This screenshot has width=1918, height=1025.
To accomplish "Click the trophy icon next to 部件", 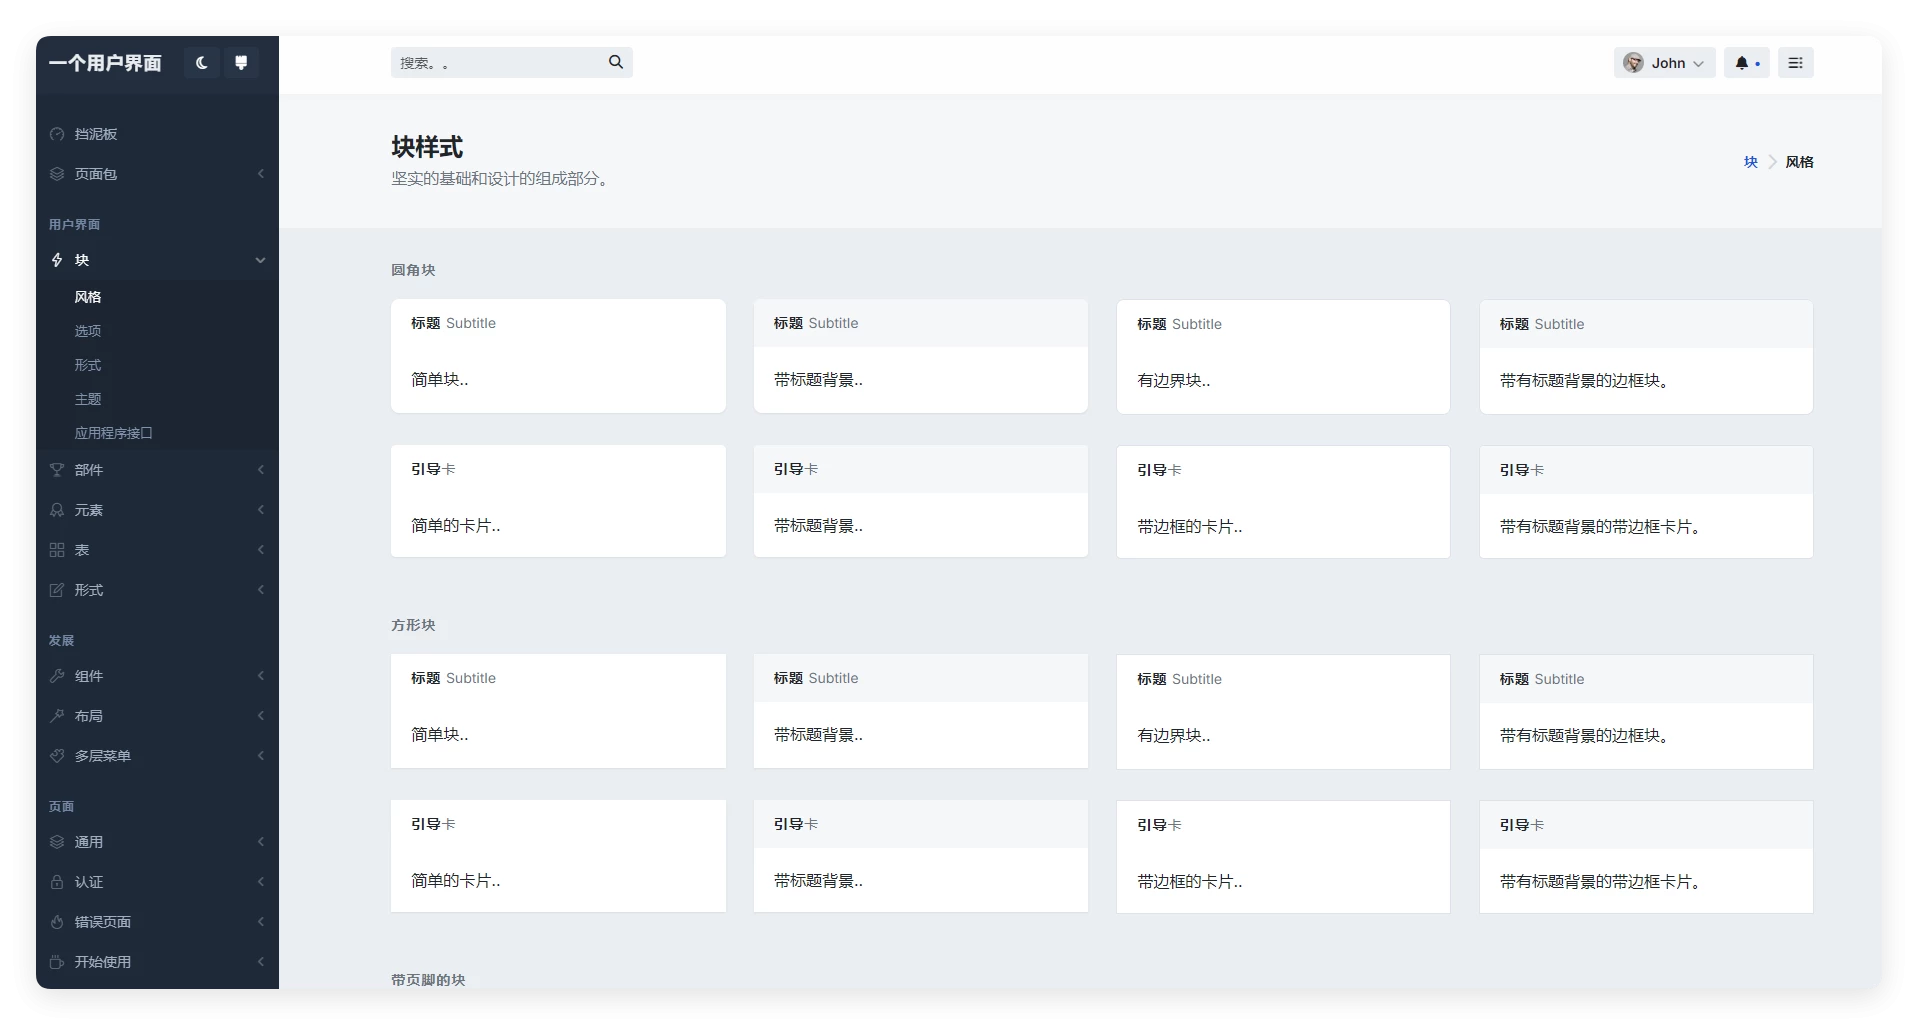I will pos(57,470).
